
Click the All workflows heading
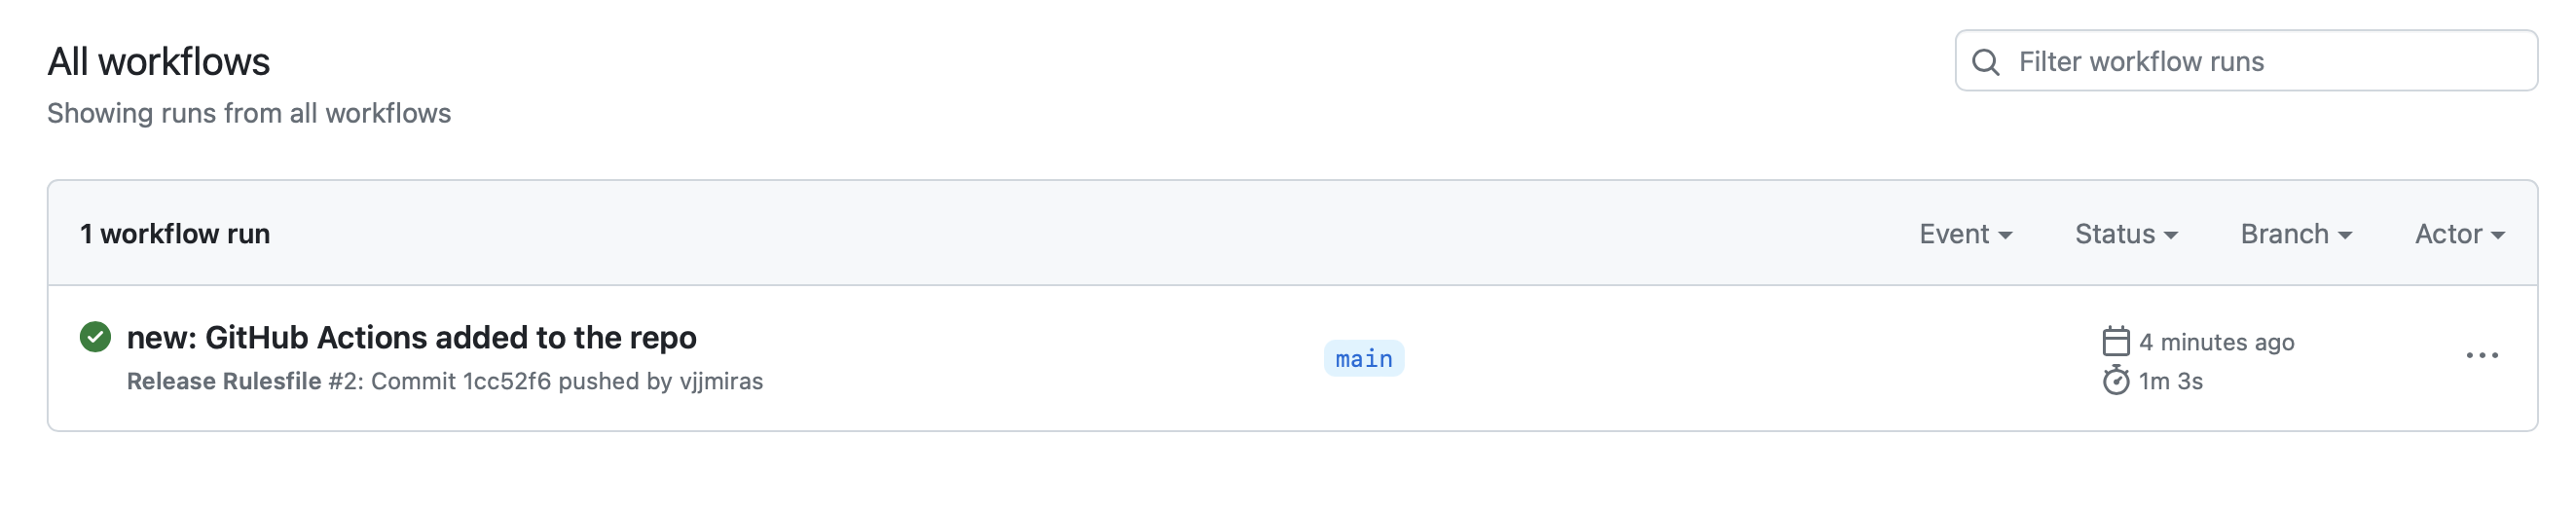[159, 62]
